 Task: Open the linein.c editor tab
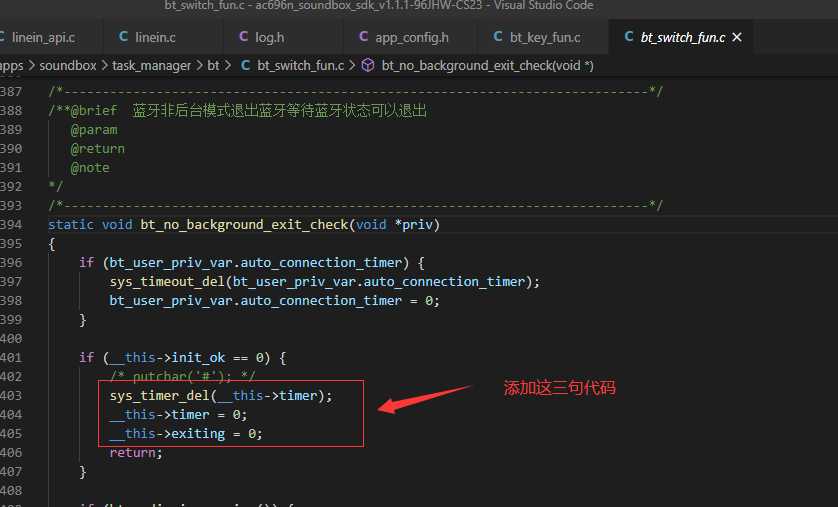pos(156,37)
